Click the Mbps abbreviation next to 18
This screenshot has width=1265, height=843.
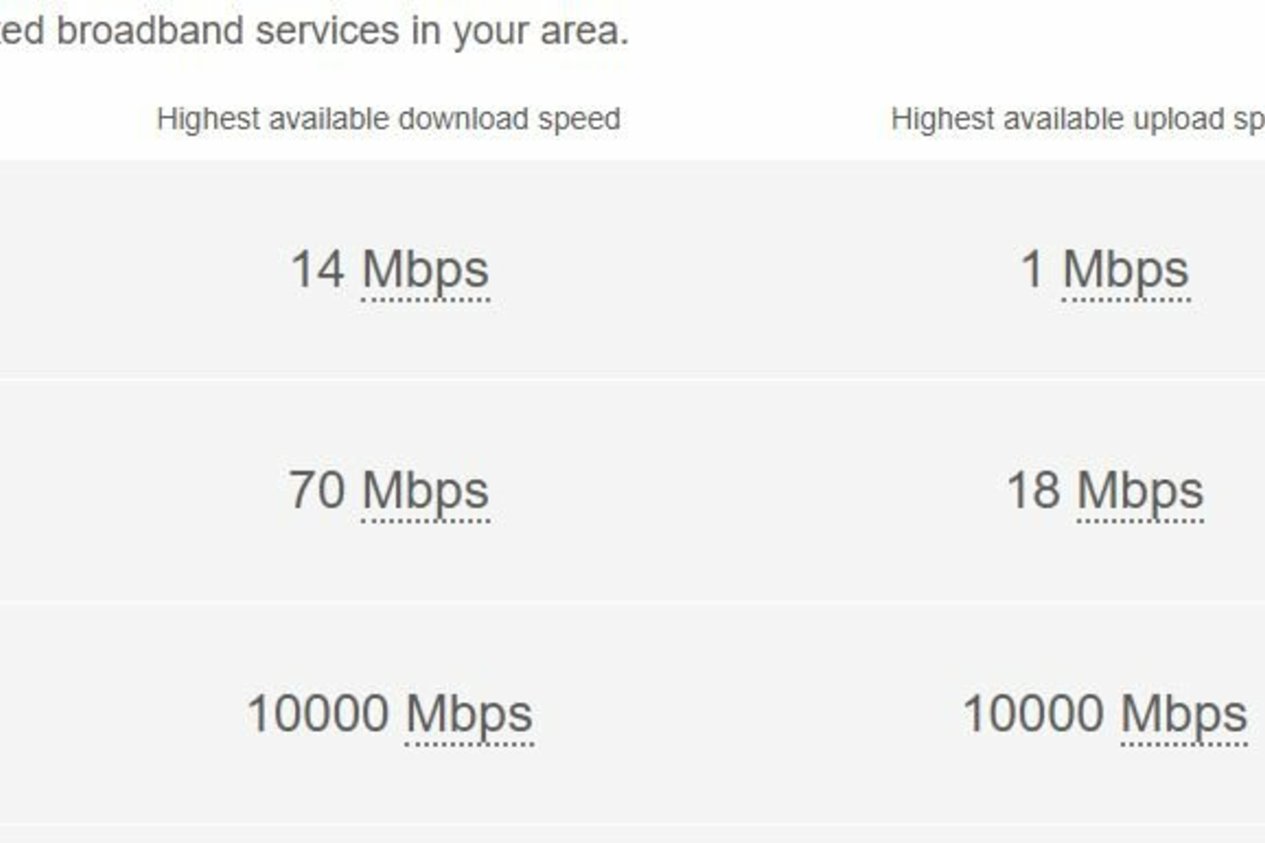(x=1140, y=493)
